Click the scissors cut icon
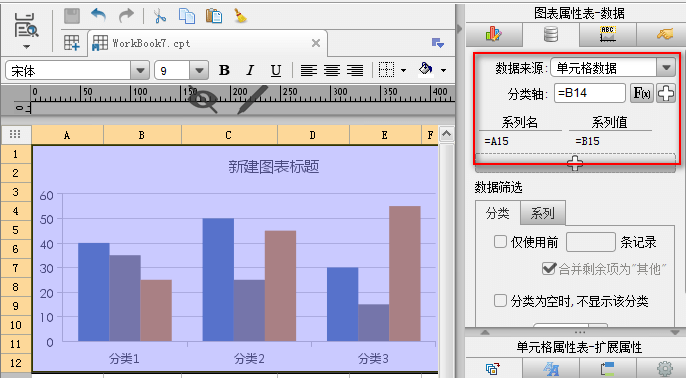Viewport: 686px width, 378px height. [160, 16]
